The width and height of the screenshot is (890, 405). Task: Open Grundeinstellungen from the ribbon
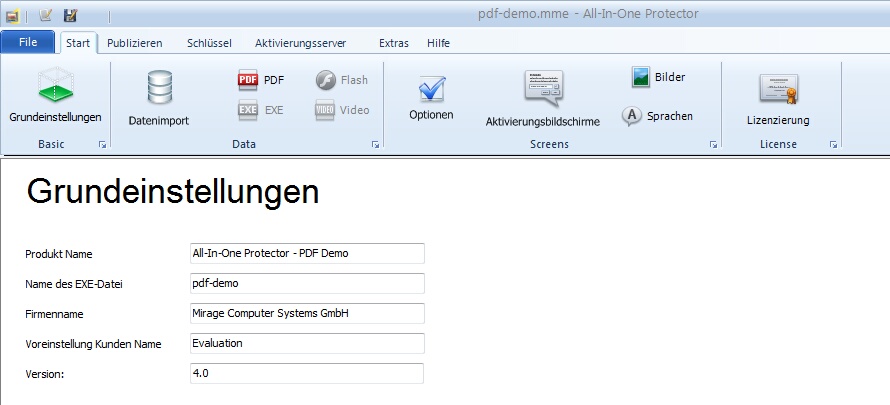[55, 87]
